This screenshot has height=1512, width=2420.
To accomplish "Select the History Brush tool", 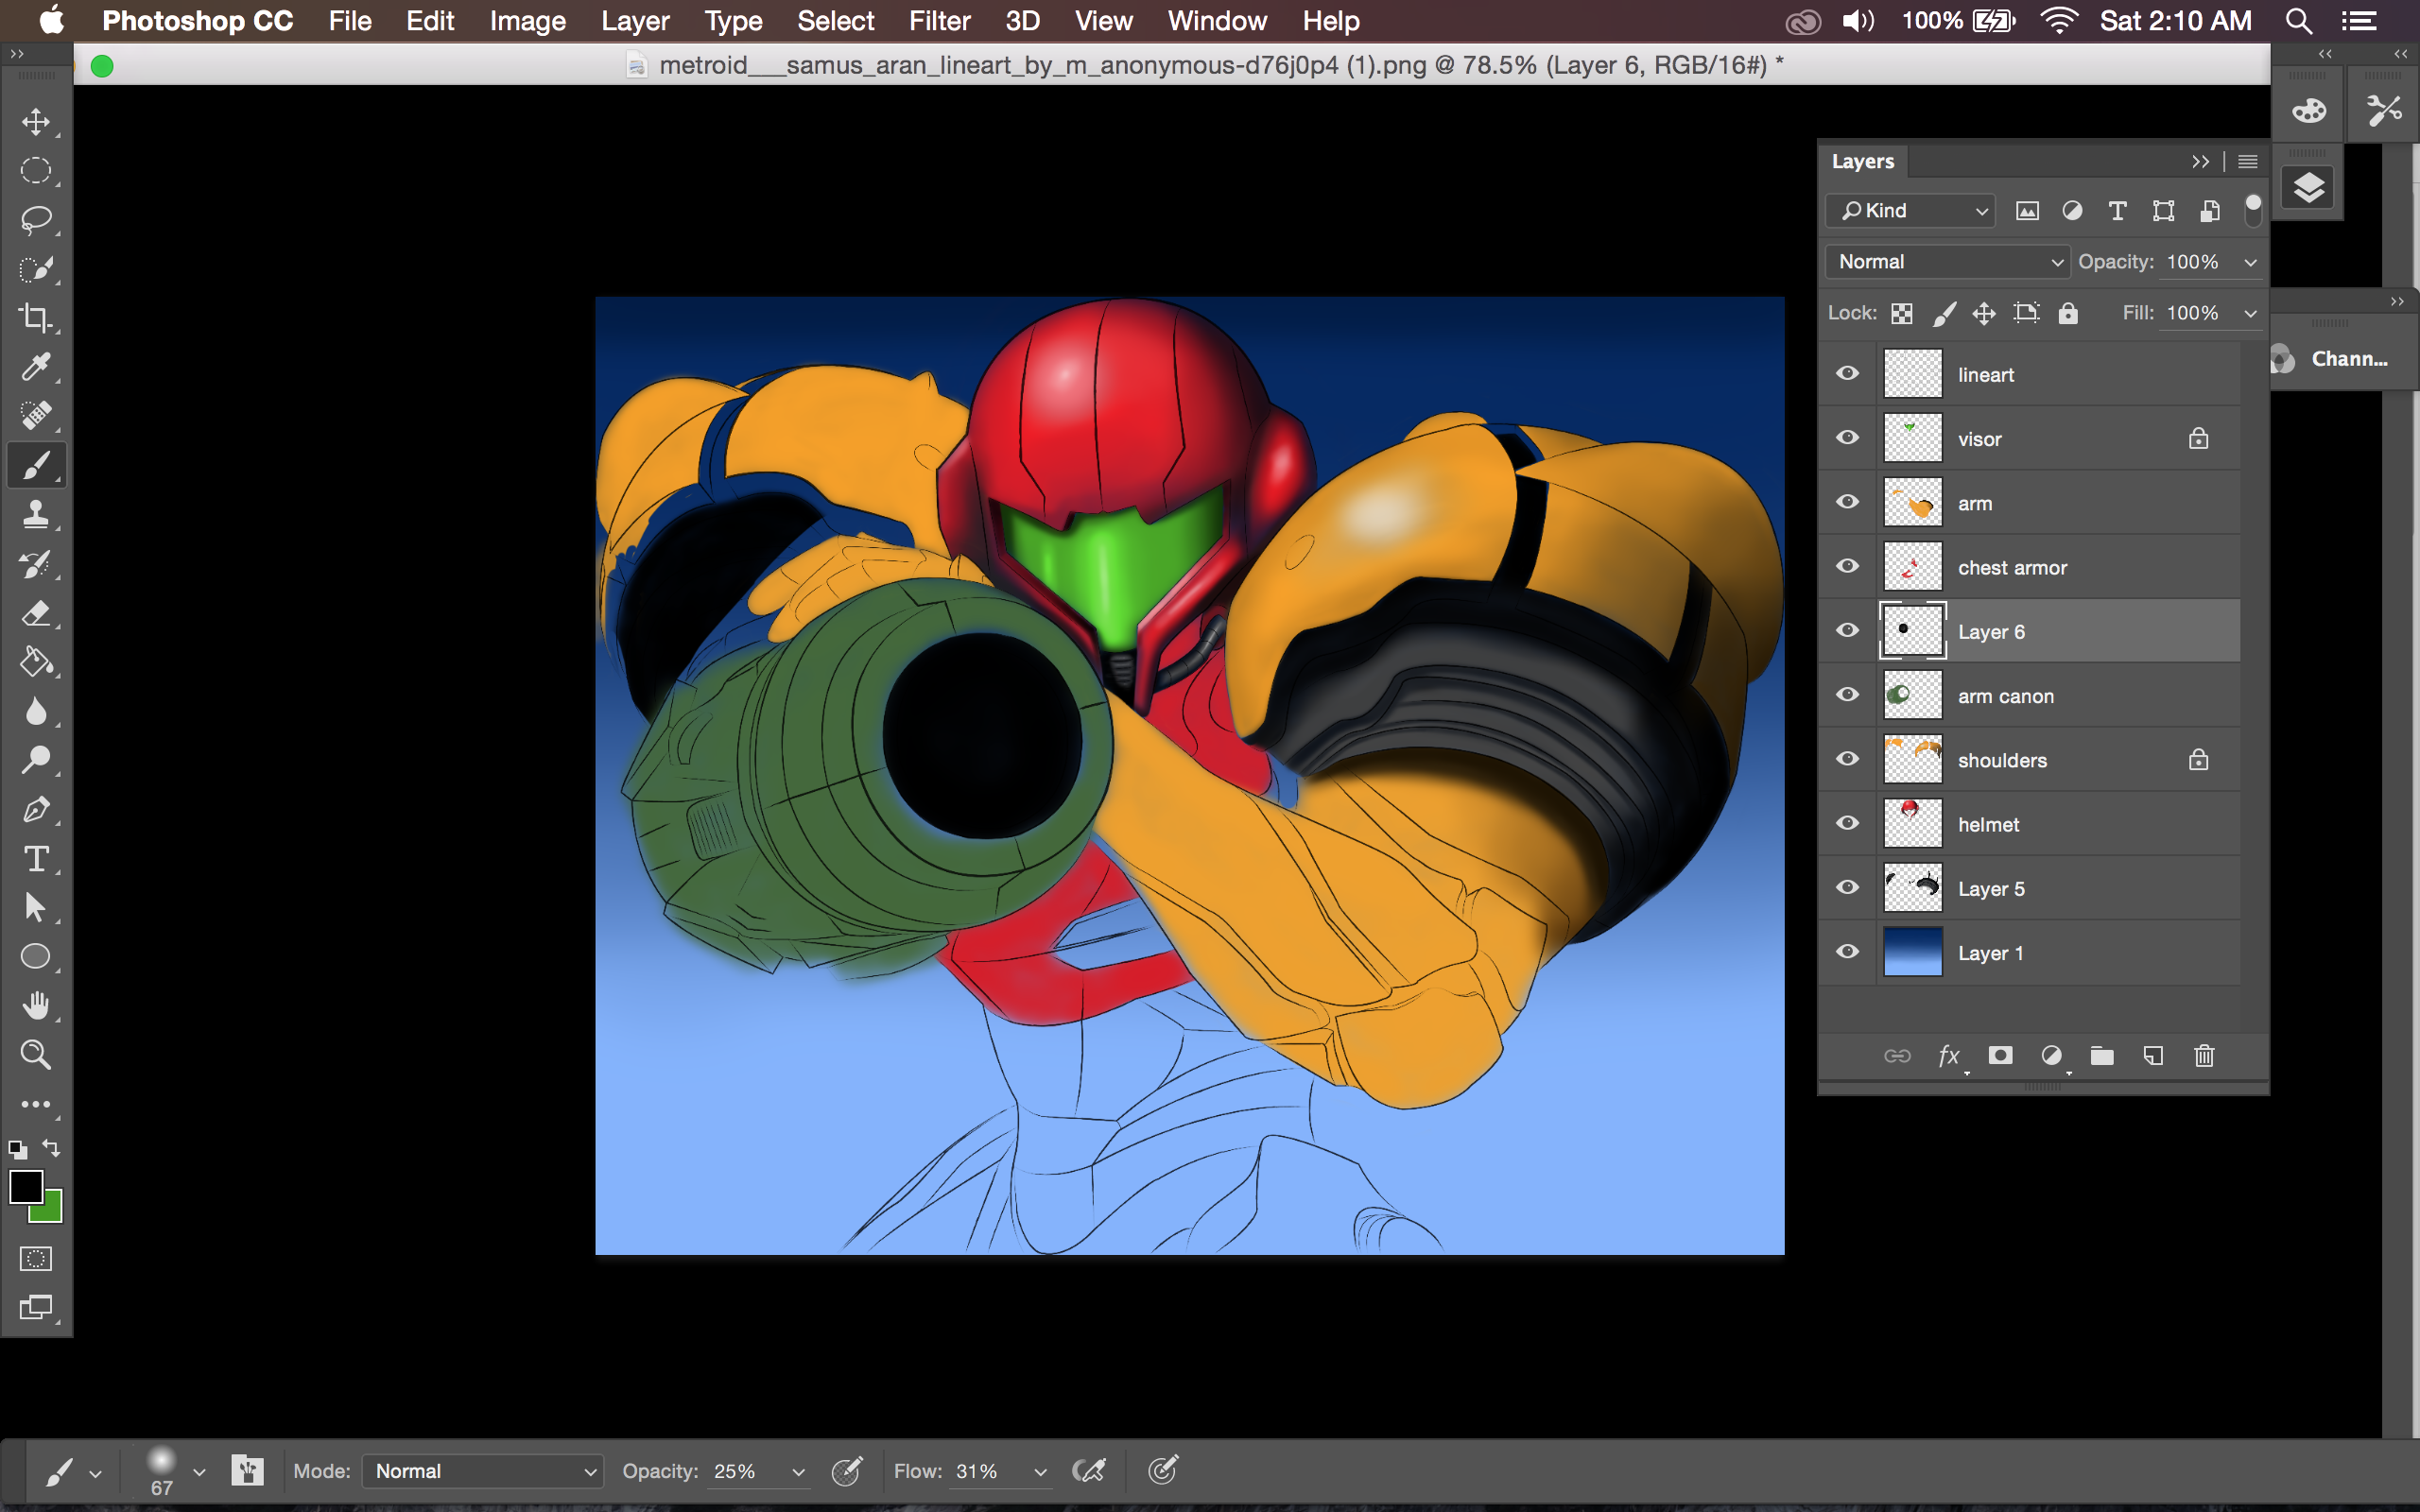I will (36, 563).
